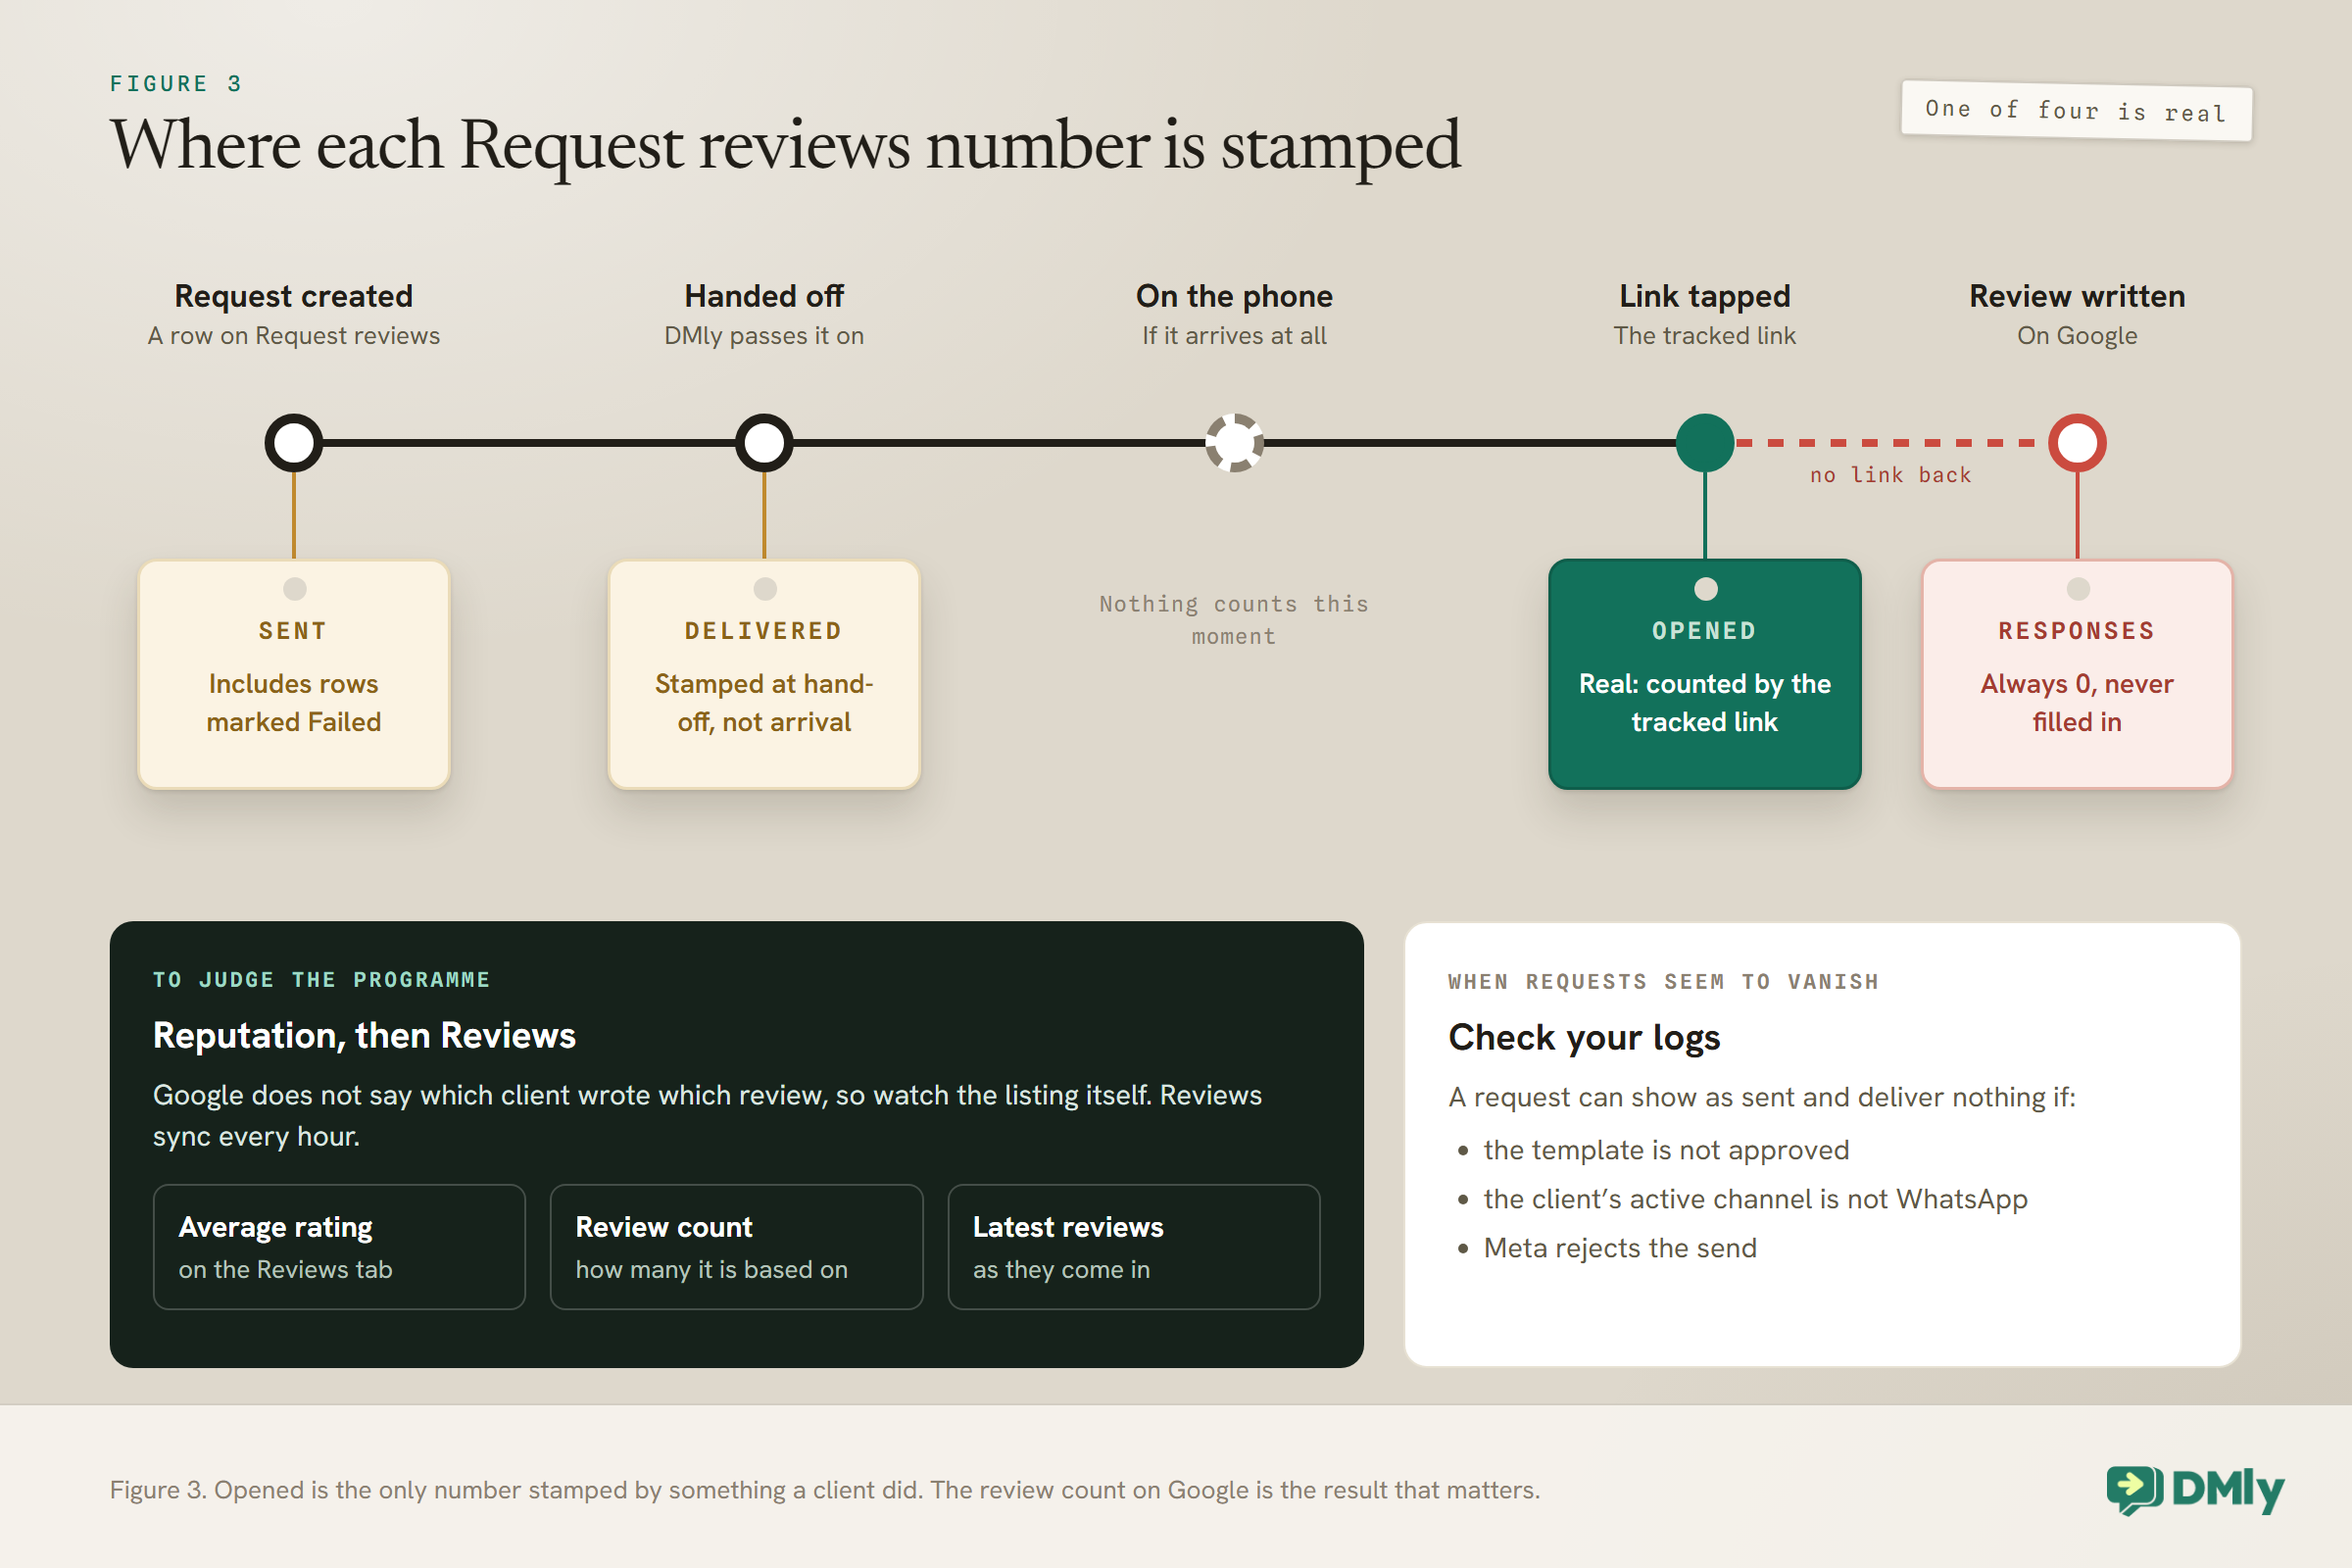The height and width of the screenshot is (1568, 2352).
Task: Click 'Handed off' stage heading
Action: 764,296
